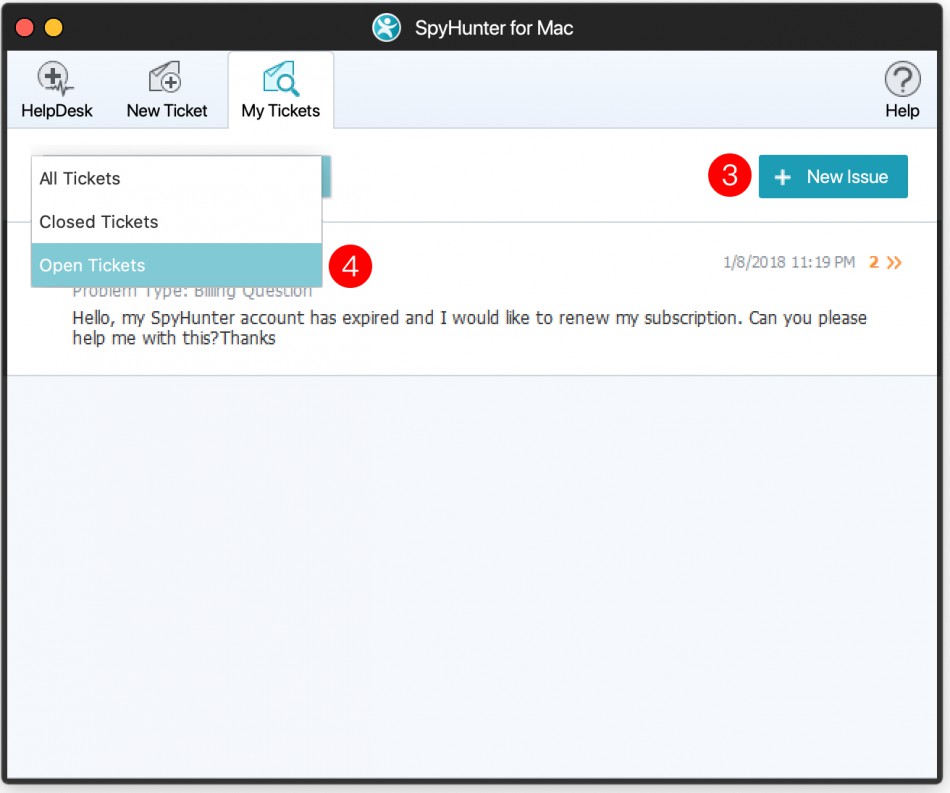Minimize the window using the yellow button
Viewport: 950px width, 793px height.
point(53,28)
